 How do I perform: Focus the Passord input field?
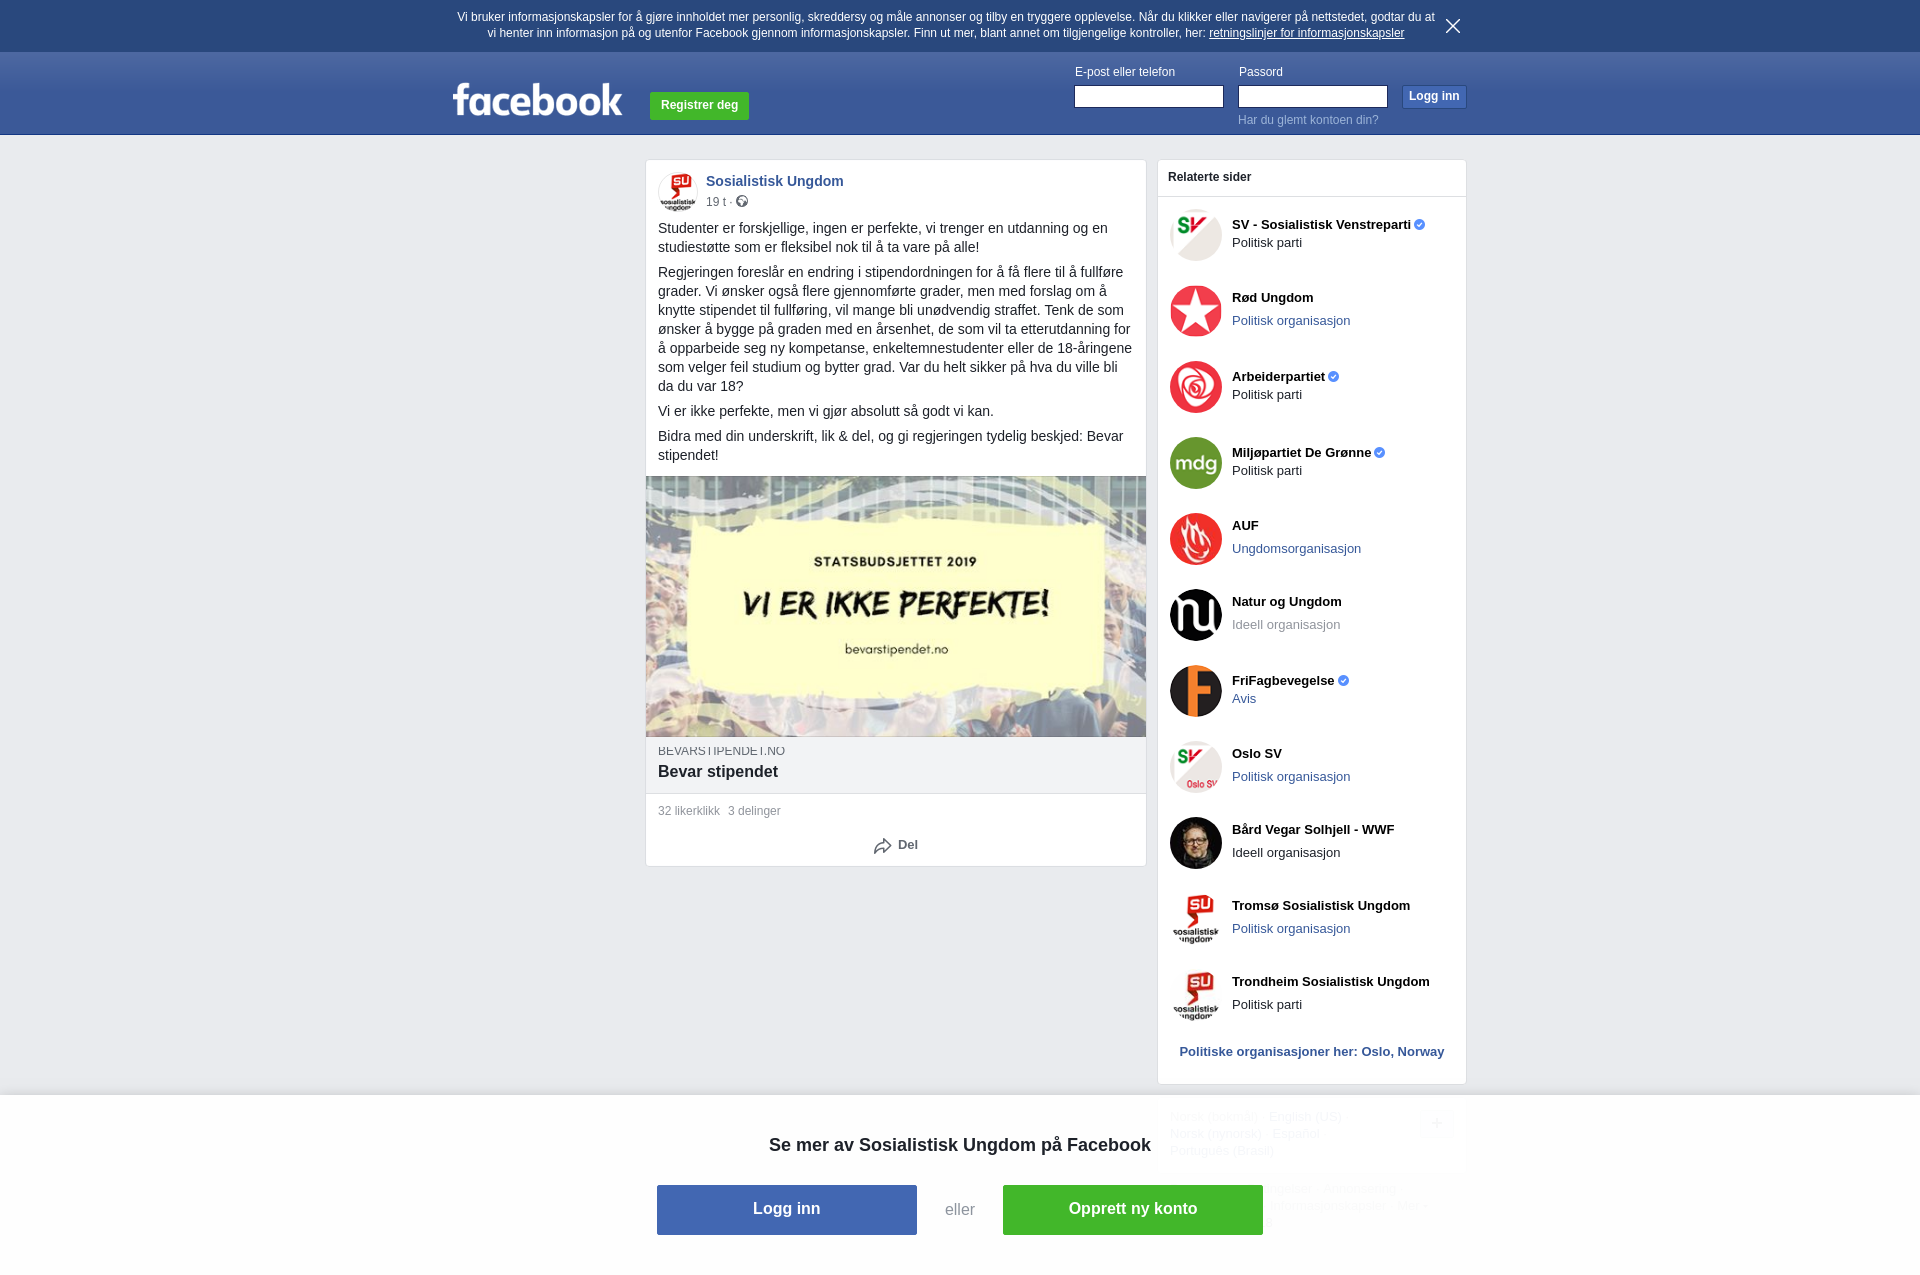click(1313, 96)
